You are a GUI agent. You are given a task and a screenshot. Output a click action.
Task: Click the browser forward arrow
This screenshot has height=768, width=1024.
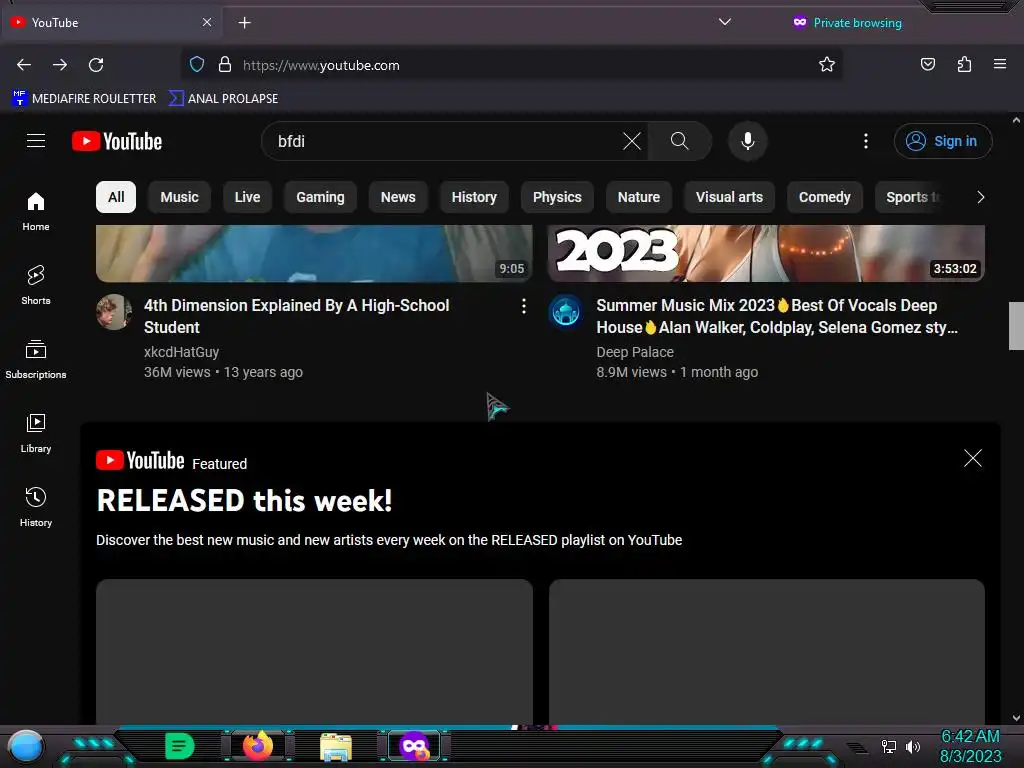click(60, 65)
